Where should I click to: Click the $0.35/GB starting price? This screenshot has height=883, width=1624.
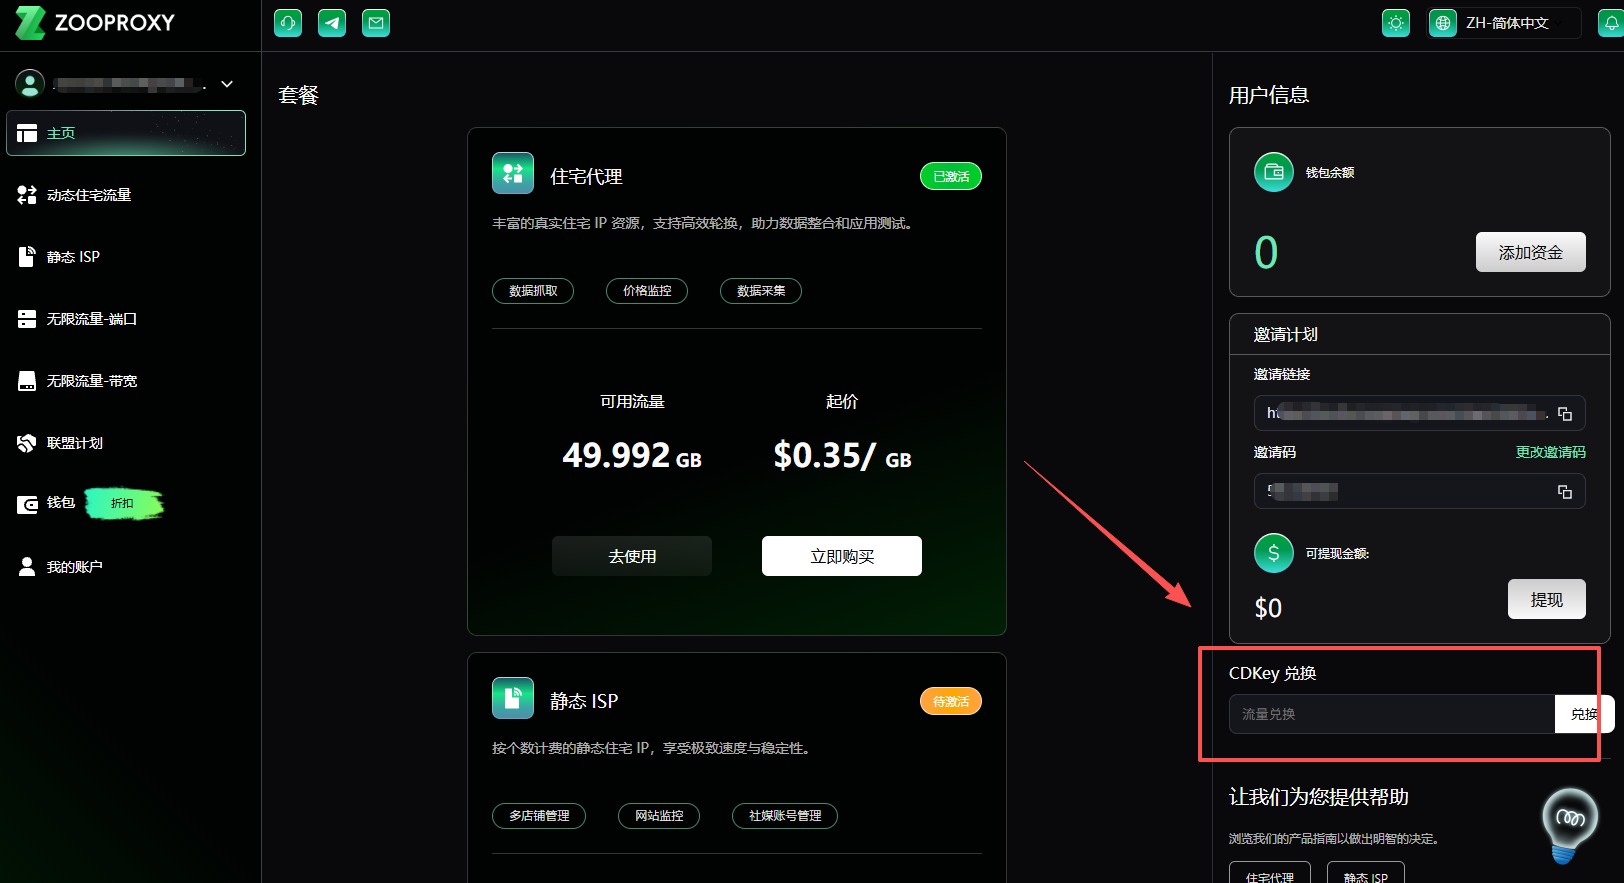coord(842,456)
